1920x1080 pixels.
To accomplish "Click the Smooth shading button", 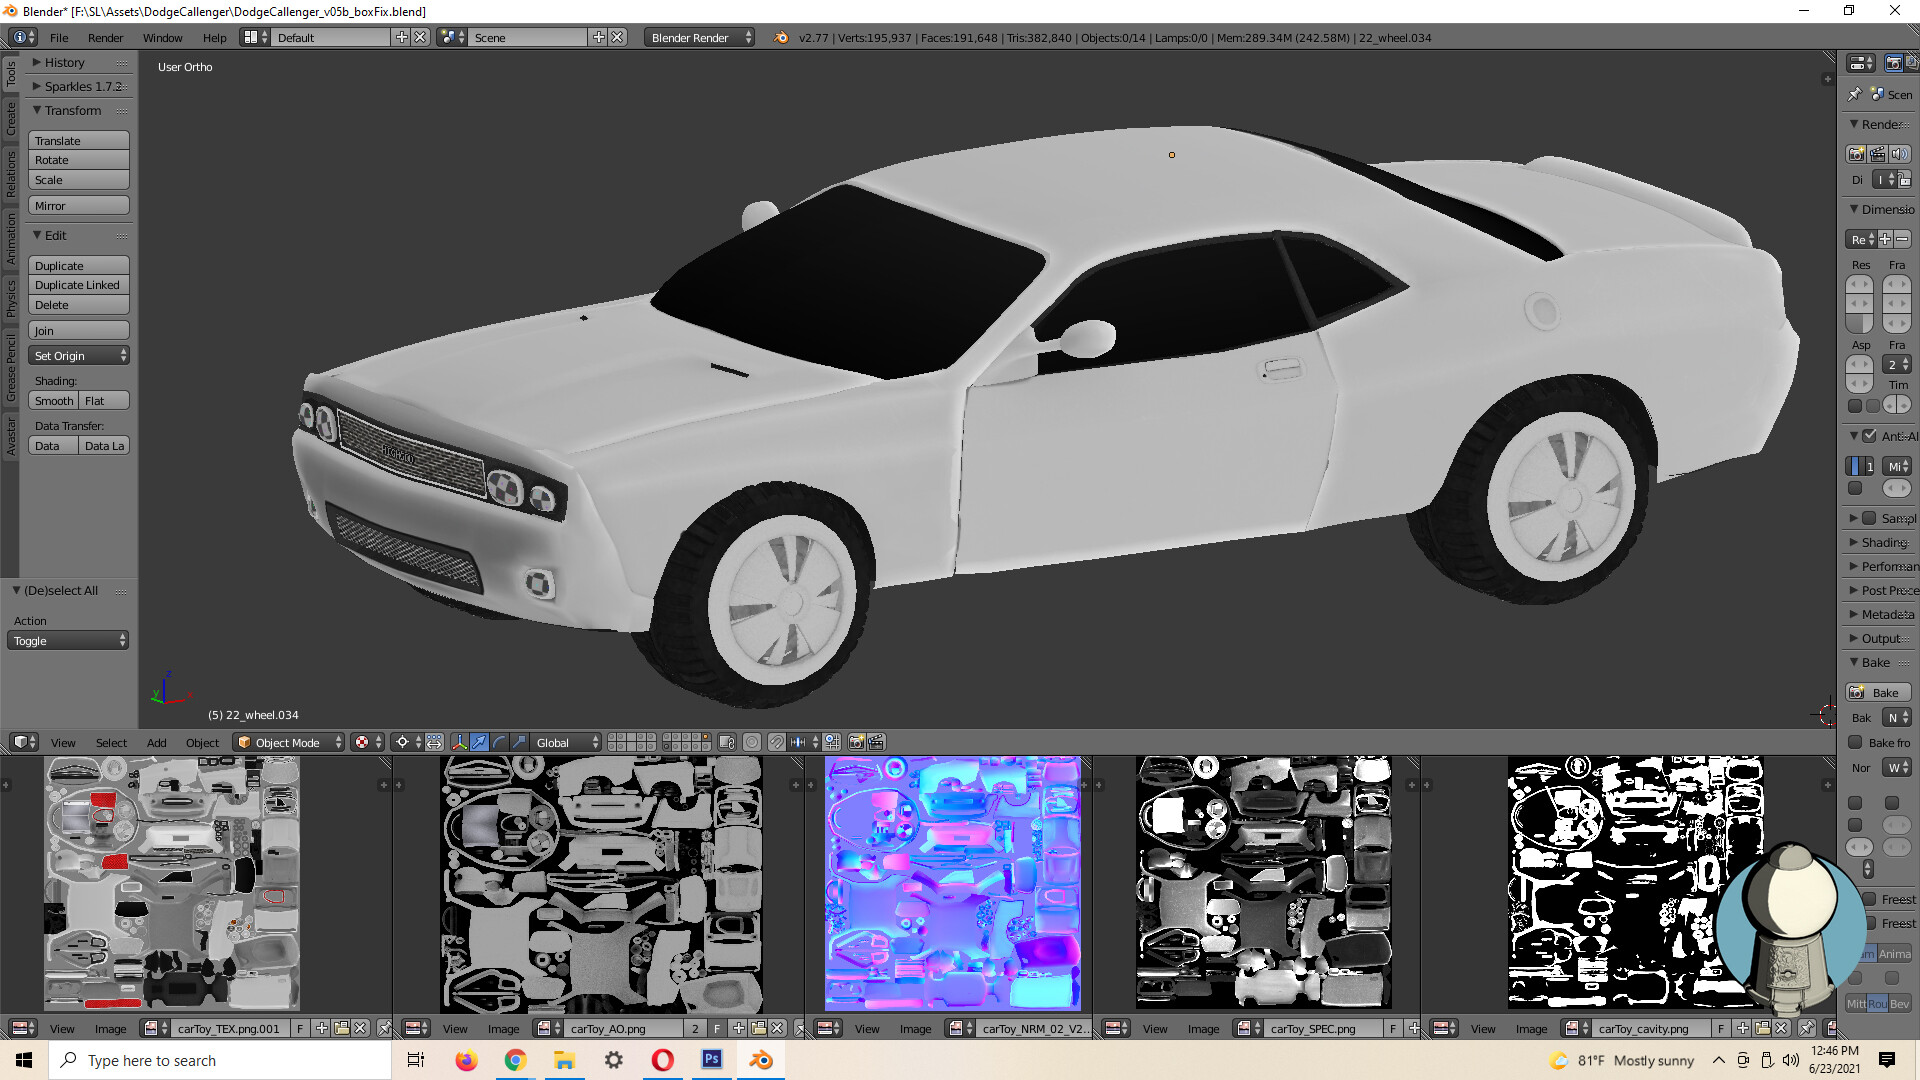I will point(53,401).
